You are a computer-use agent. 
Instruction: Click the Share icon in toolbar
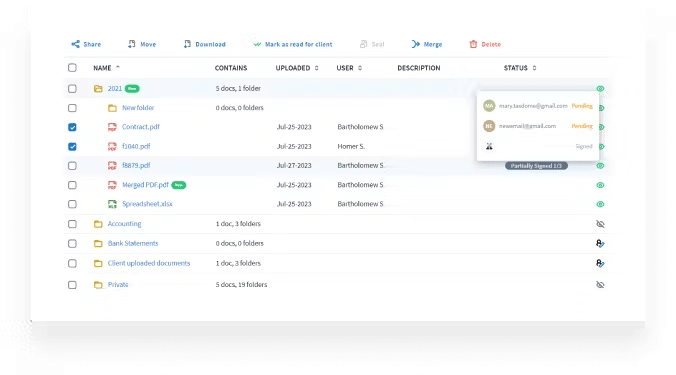[75, 44]
